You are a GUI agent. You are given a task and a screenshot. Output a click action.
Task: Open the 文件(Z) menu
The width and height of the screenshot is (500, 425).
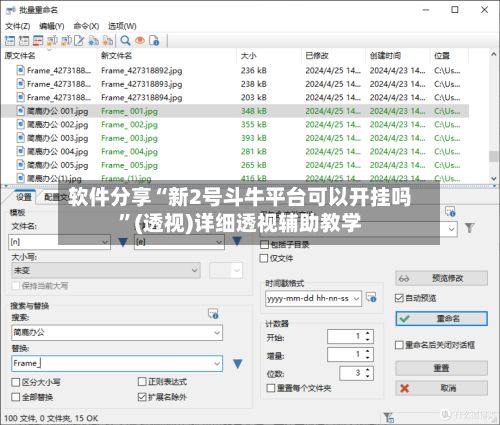[18, 26]
